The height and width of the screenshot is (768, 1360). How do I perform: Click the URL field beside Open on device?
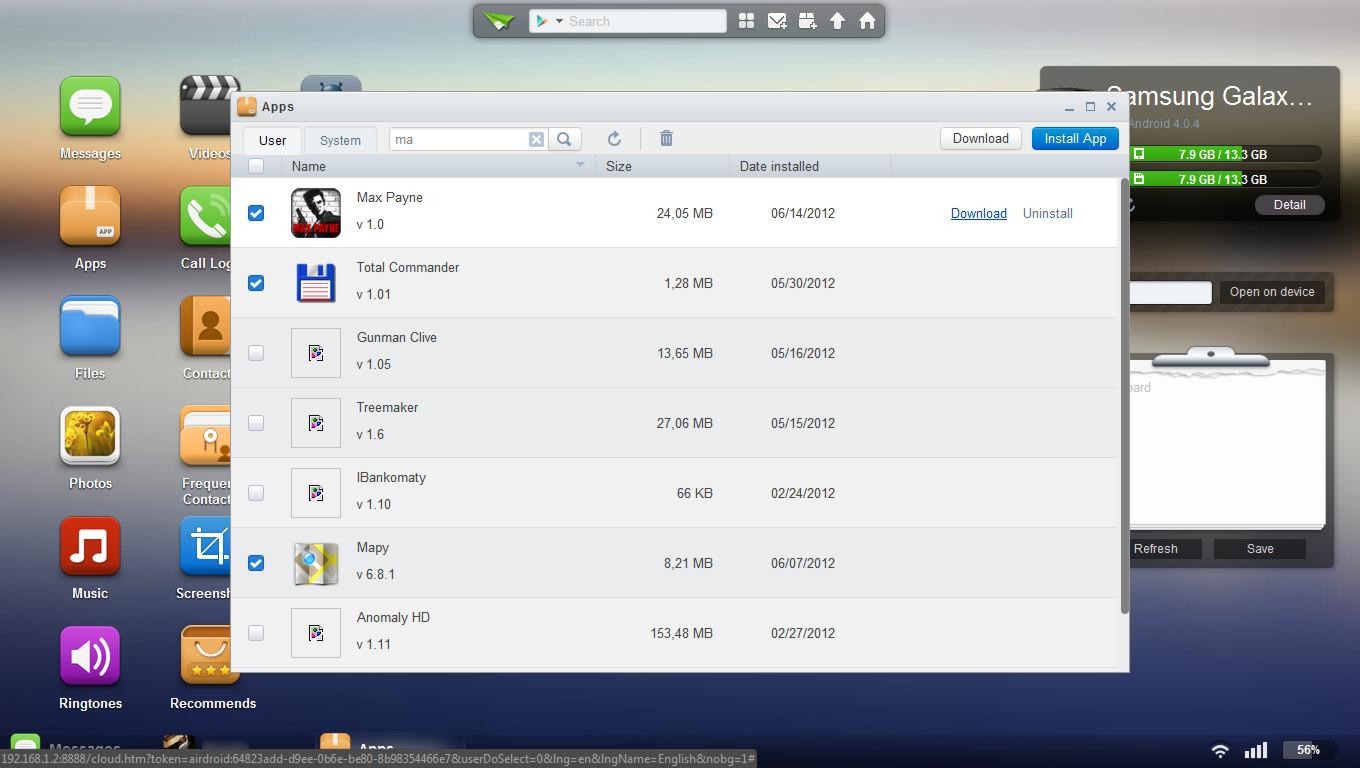point(1171,292)
